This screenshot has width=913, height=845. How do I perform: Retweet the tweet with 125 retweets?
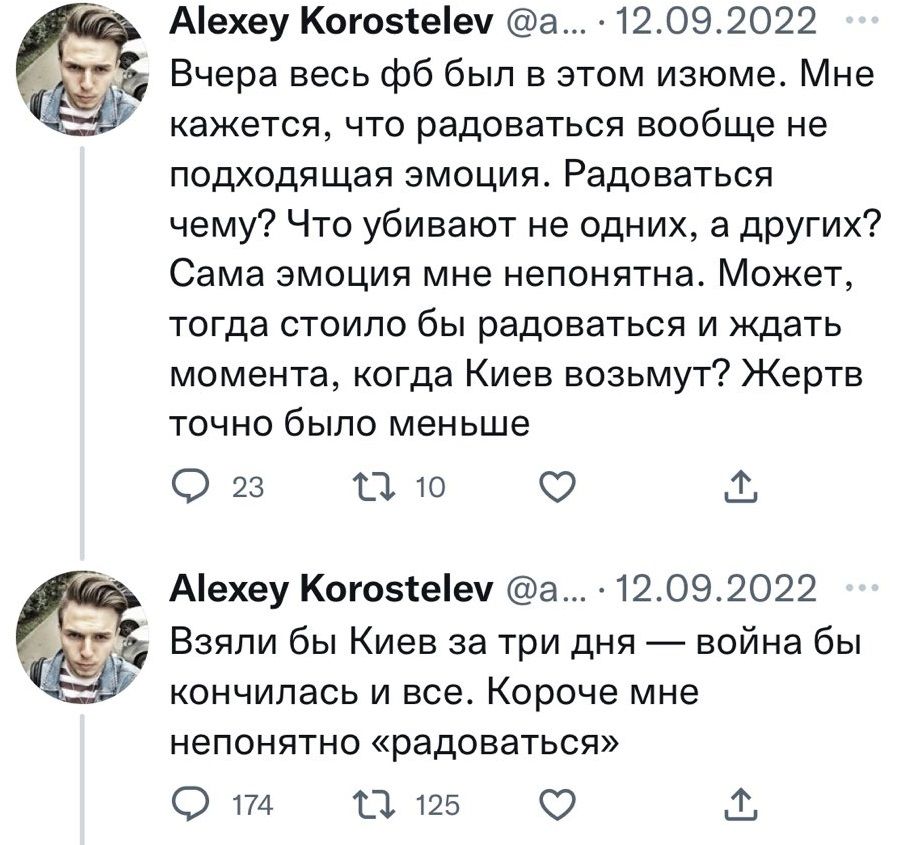pos(380,803)
